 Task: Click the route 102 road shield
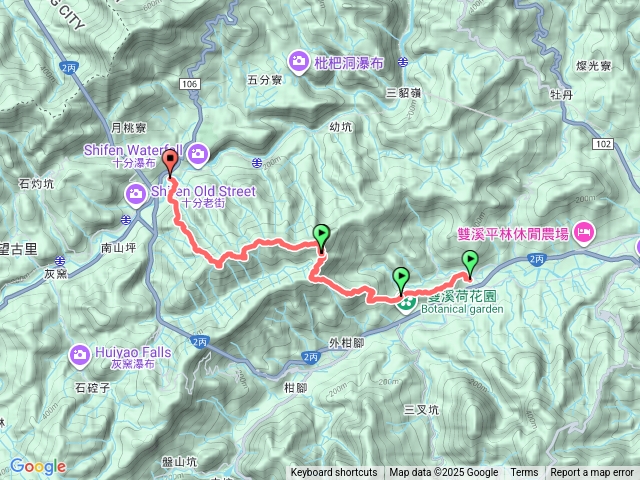tap(603, 144)
